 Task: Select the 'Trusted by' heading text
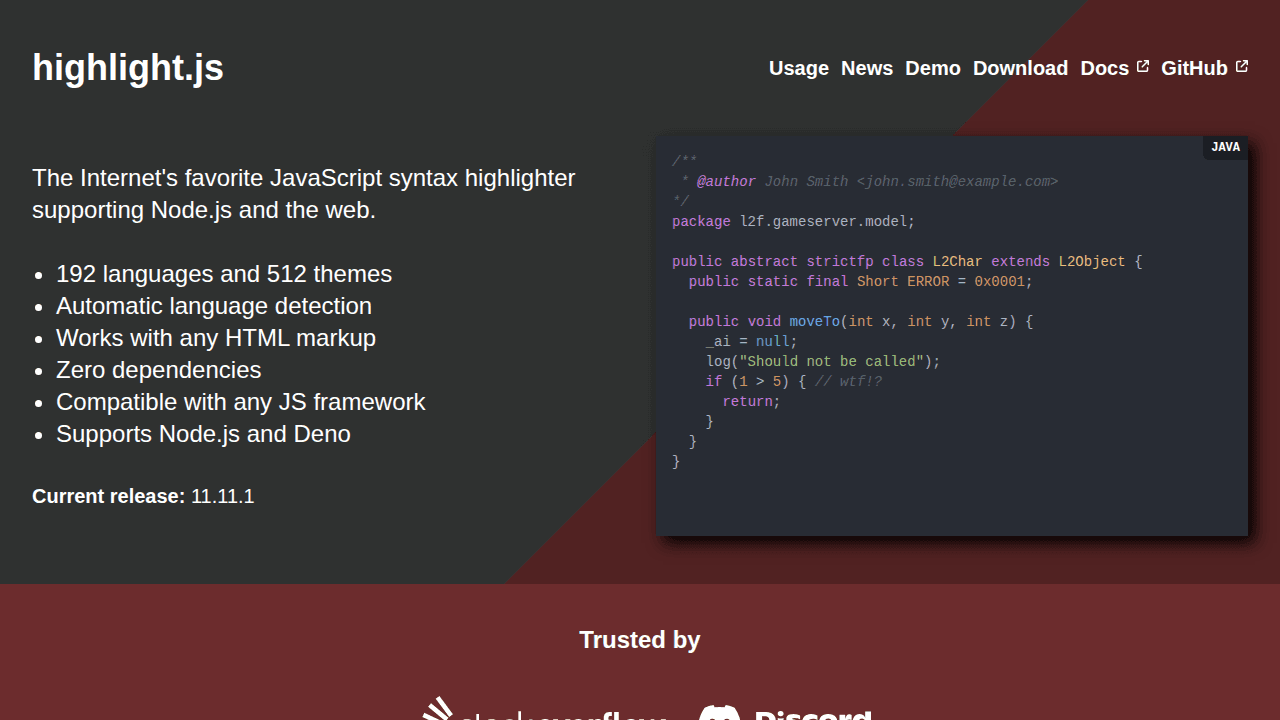pyautogui.click(x=639, y=640)
